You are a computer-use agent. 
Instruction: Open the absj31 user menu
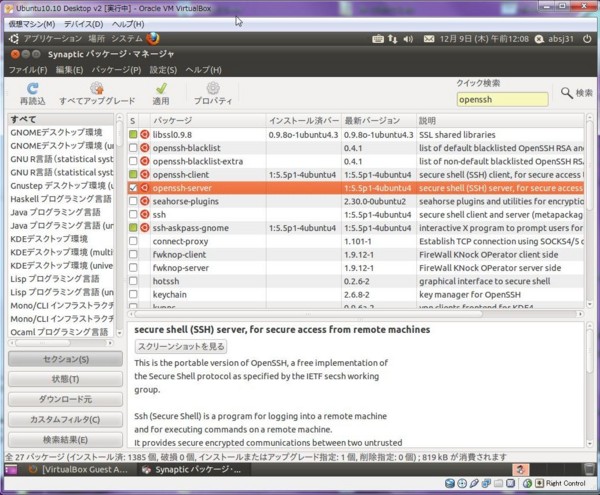coord(554,39)
